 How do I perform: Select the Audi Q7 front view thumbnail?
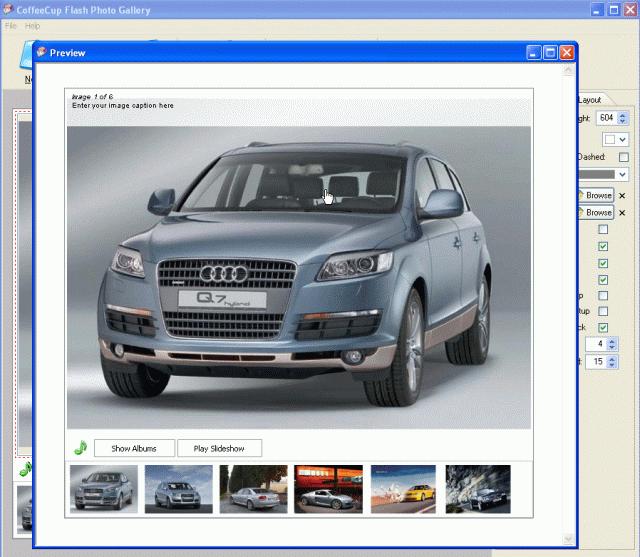[104, 489]
